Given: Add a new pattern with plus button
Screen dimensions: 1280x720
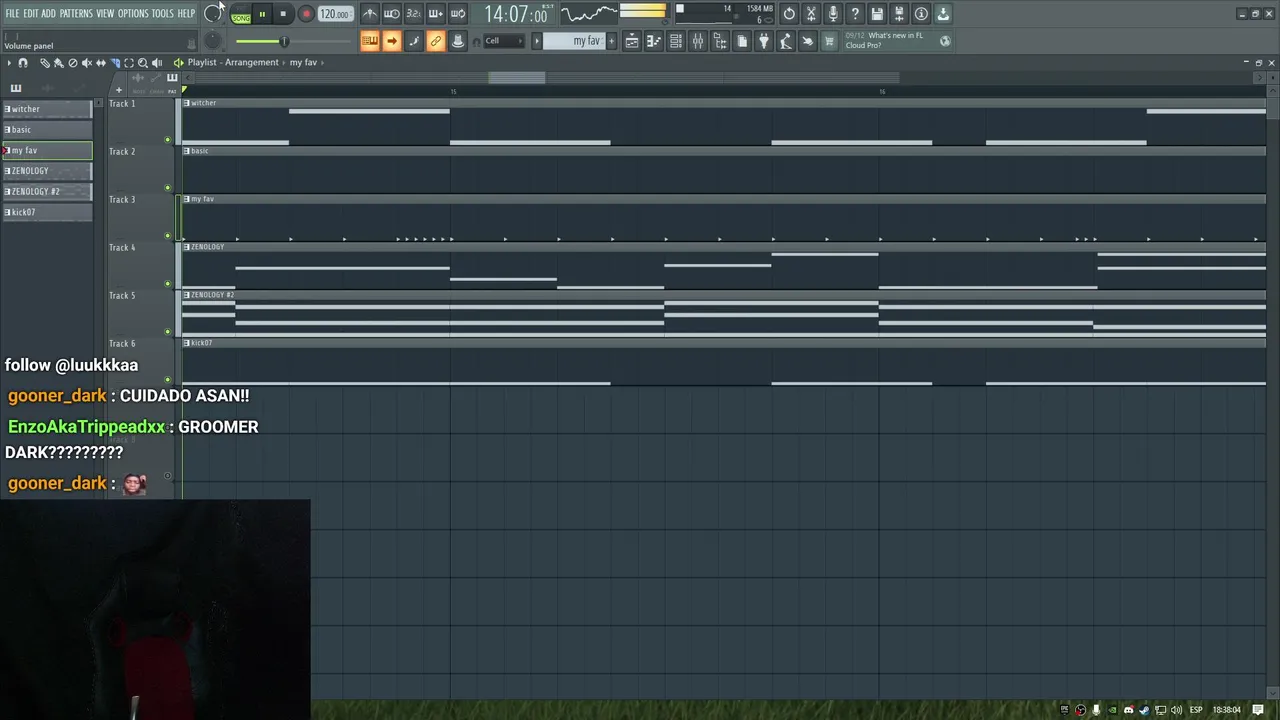Looking at the screenshot, I should coord(611,41).
